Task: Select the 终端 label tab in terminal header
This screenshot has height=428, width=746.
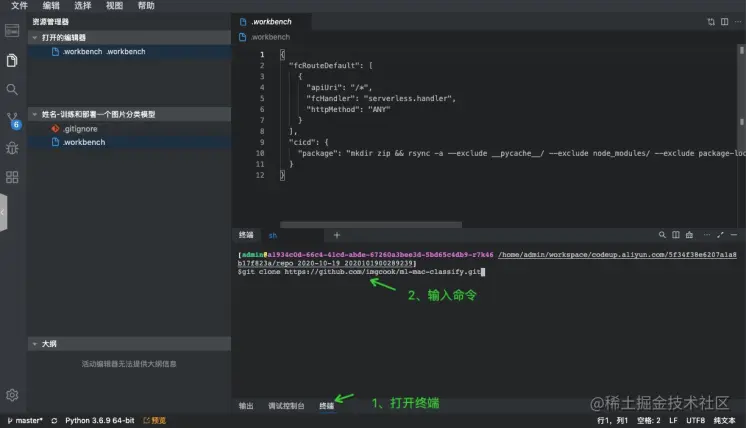Action: click(246, 235)
